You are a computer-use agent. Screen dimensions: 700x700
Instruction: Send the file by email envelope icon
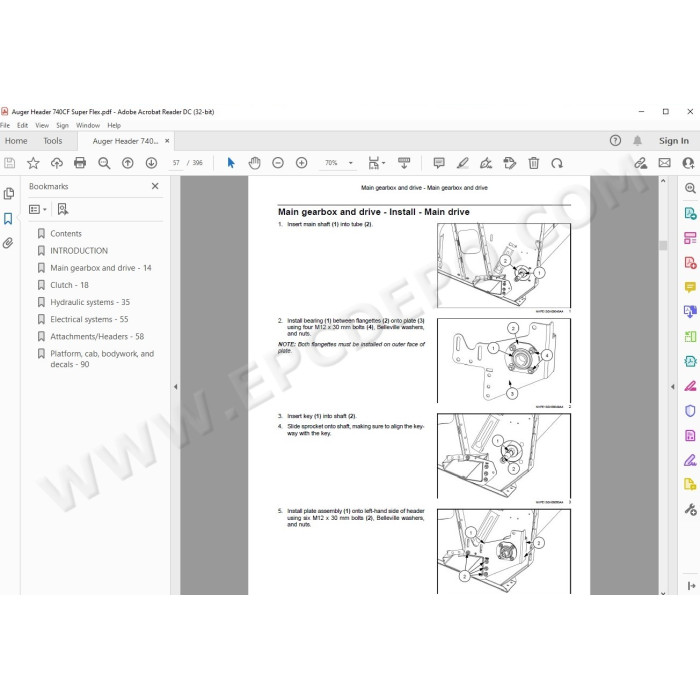pyautogui.click(x=664, y=163)
